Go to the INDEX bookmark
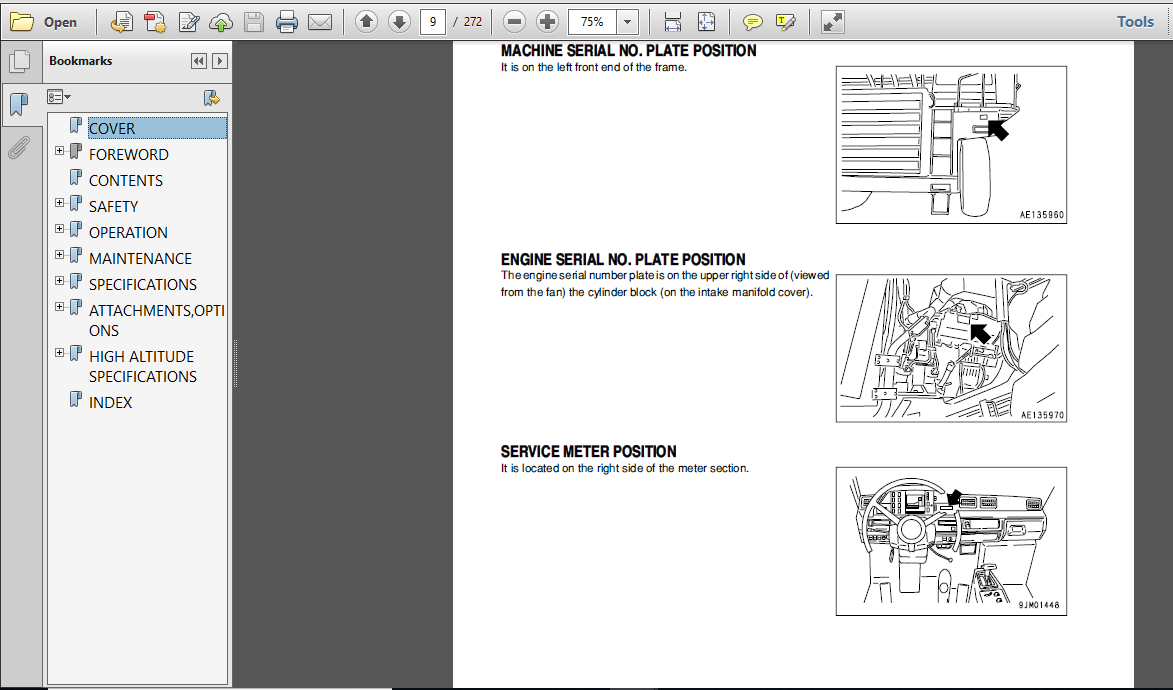 click(x=111, y=403)
